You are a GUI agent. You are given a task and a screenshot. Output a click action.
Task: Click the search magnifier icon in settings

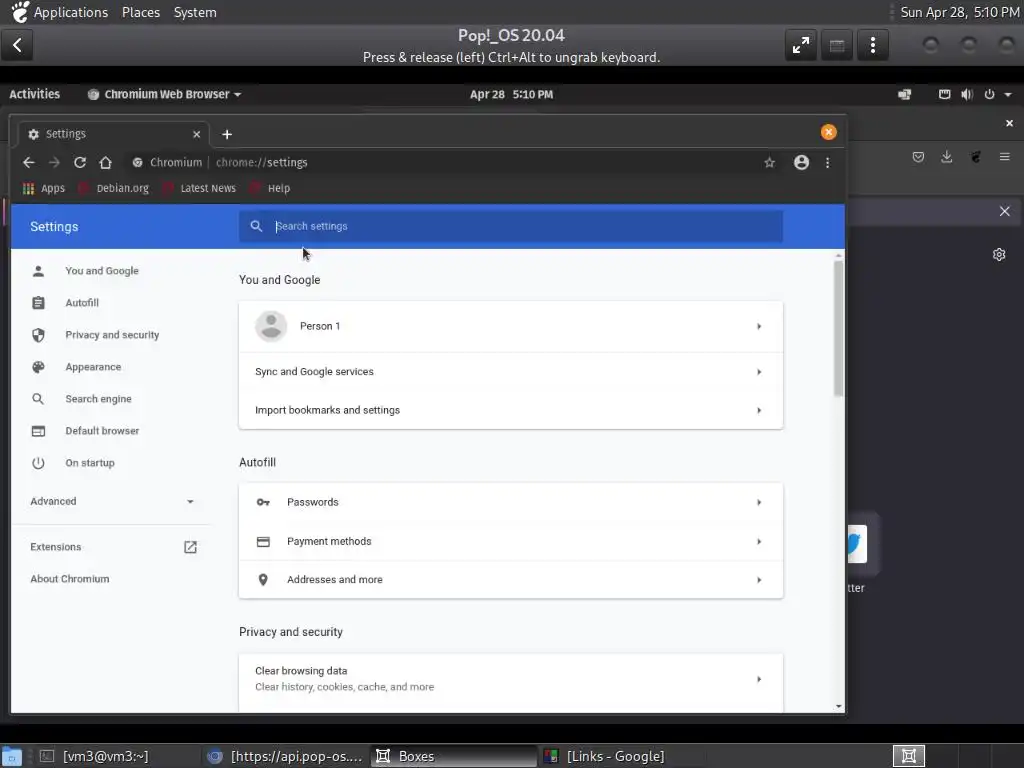[x=257, y=227]
